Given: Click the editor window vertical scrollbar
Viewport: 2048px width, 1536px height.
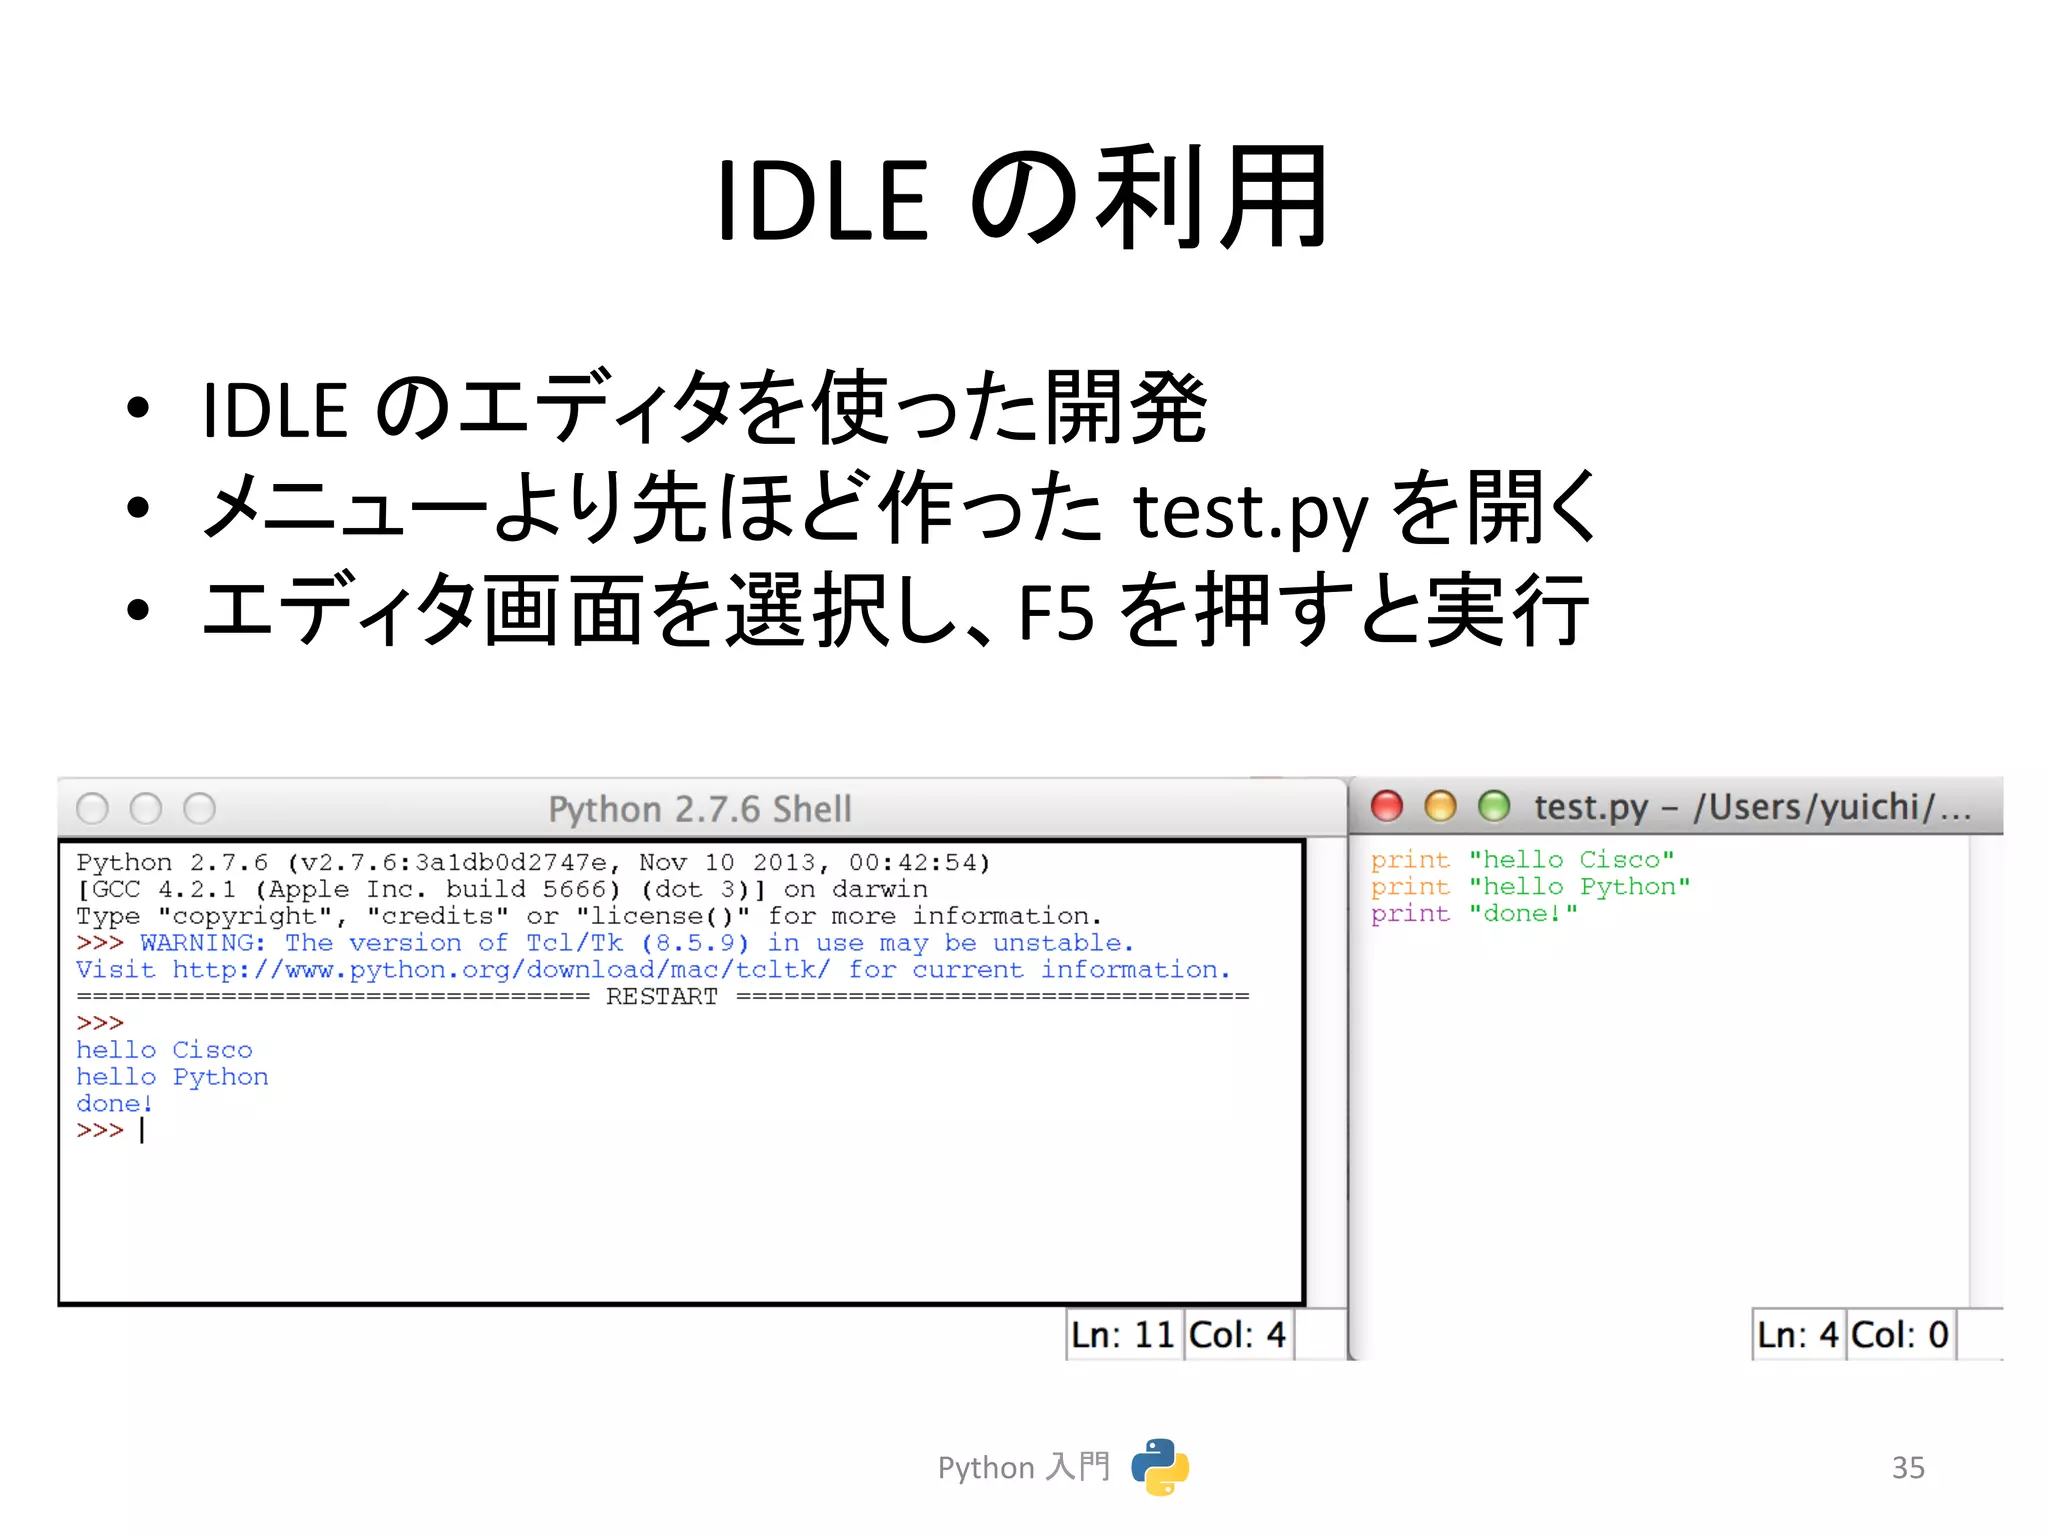Looking at the screenshot, I should [x=1985, y=1070].
